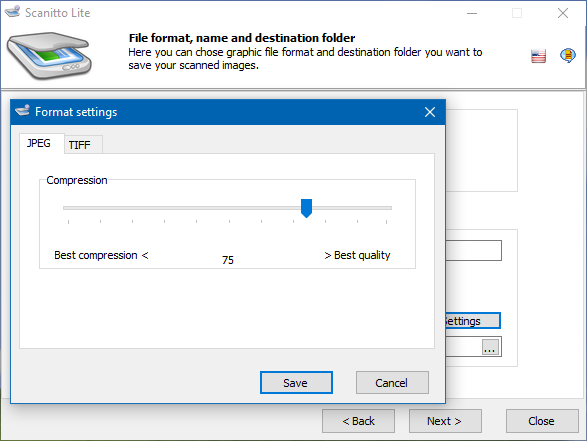Click the compression slider thumb
The height and width of the screenshot is (441, 587).
pos(306,208)
